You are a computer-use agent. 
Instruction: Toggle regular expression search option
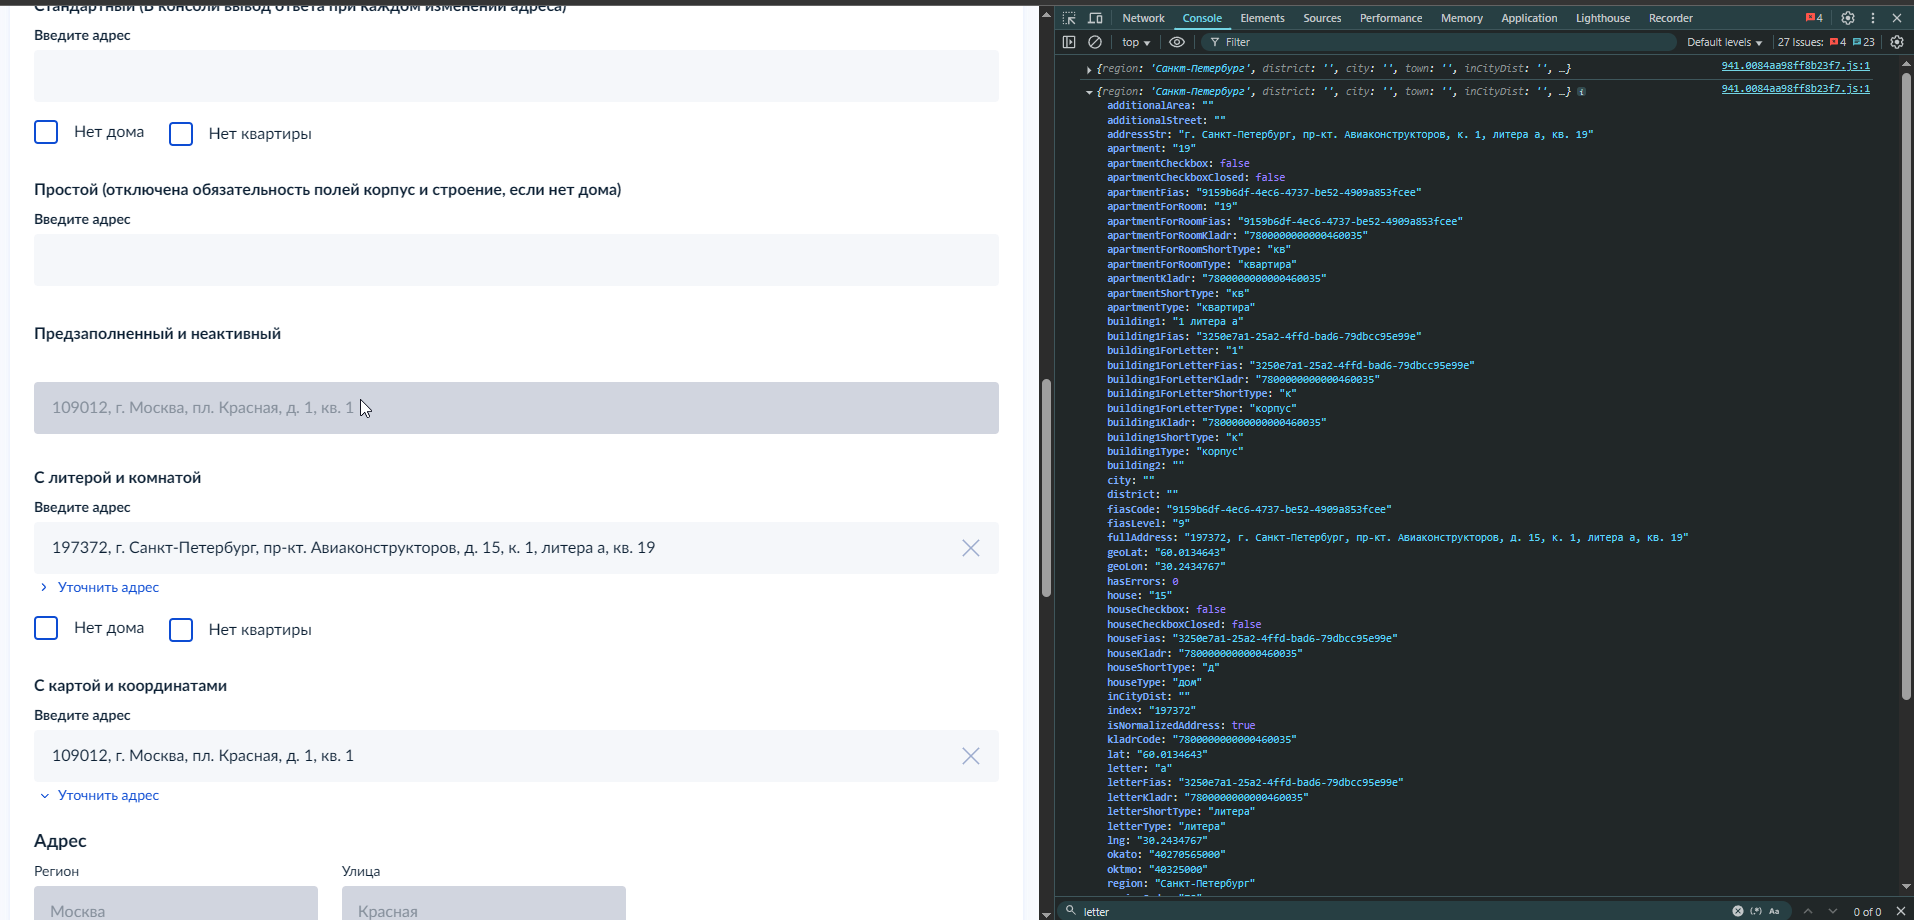pos(1756,911)
